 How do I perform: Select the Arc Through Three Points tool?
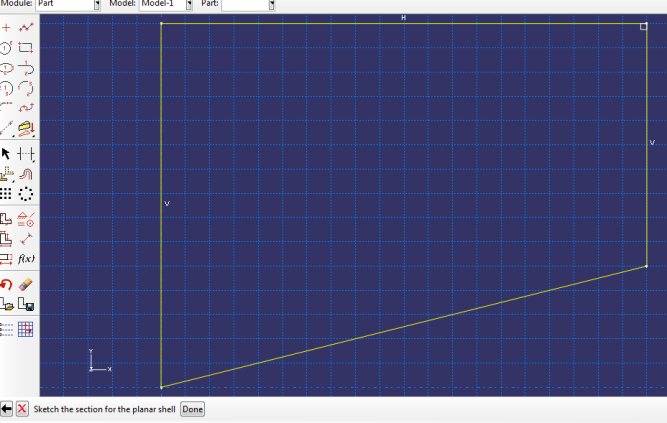26,88
